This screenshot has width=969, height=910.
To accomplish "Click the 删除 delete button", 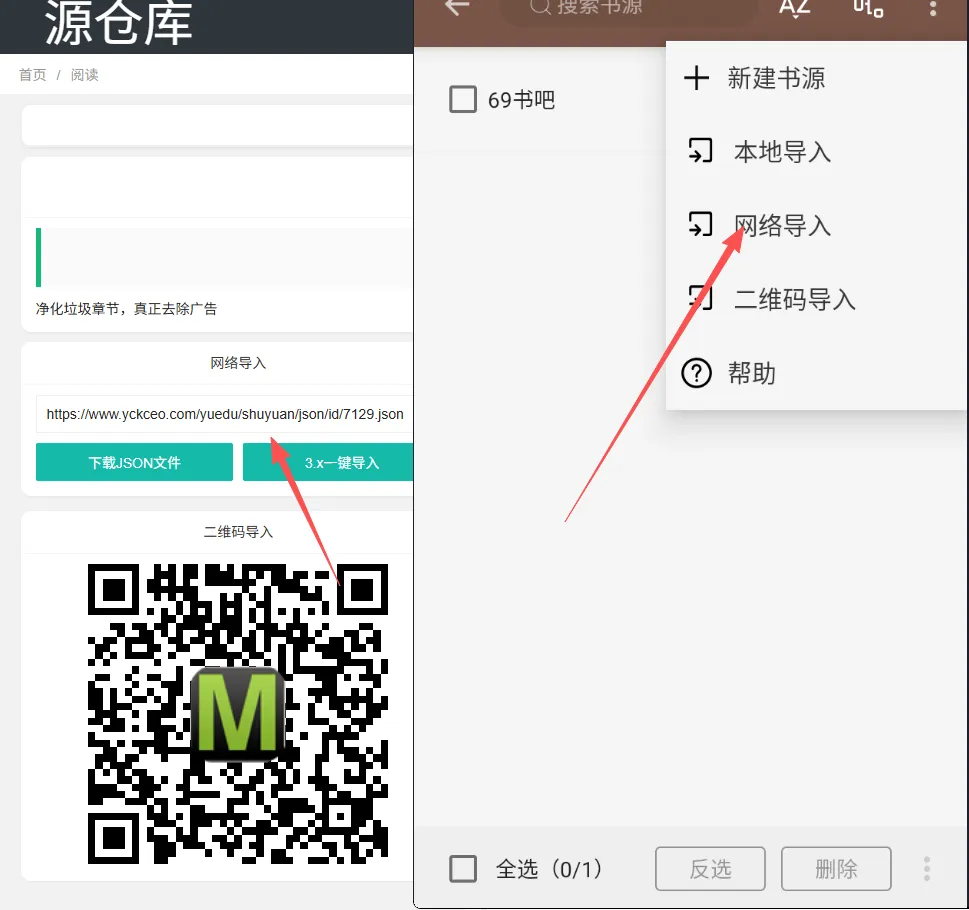I will click(836, 869).
